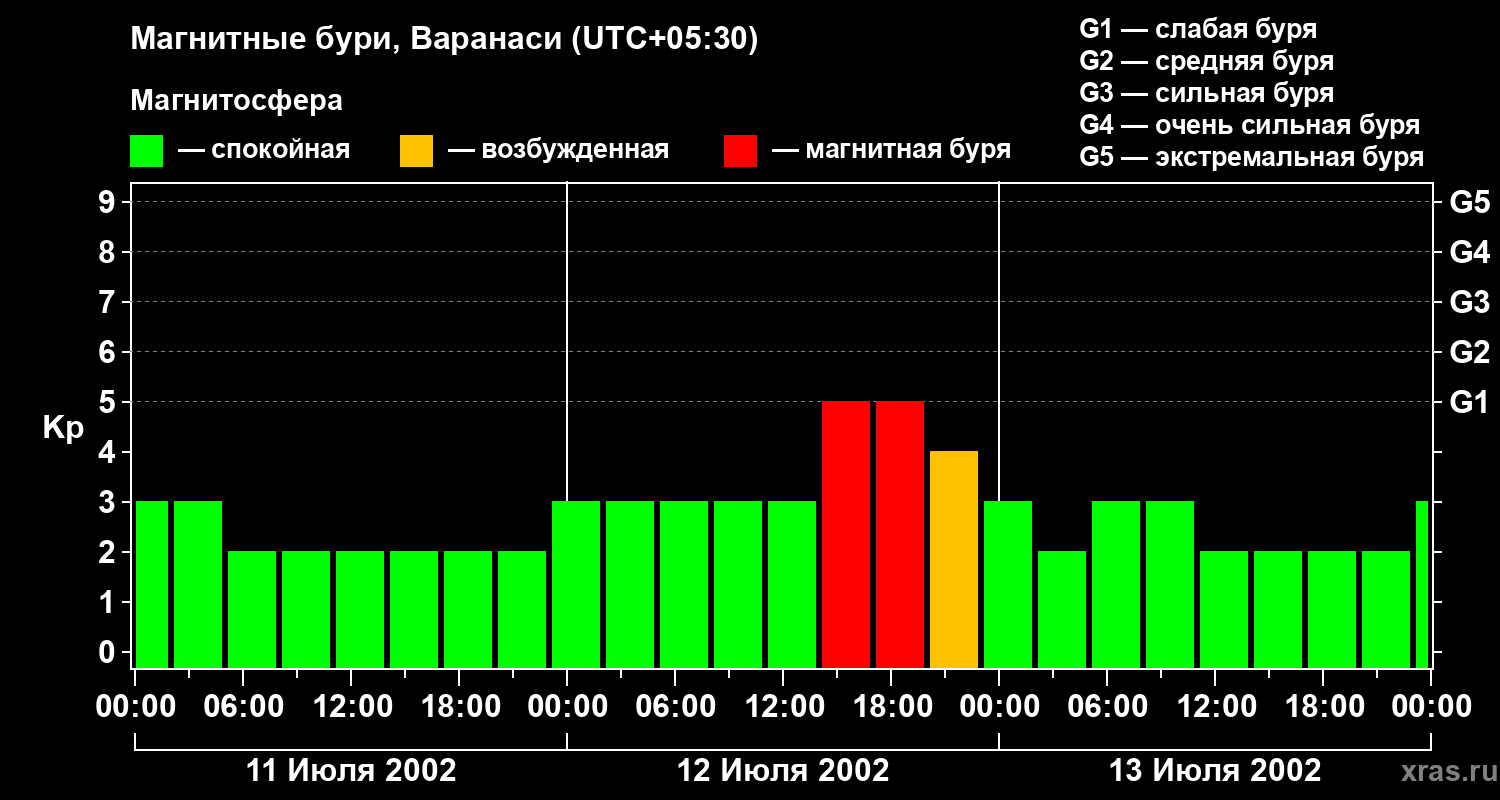Select the 13 Июля 2002 date label
1500x800 pixels.
(x=1215, y=771)
